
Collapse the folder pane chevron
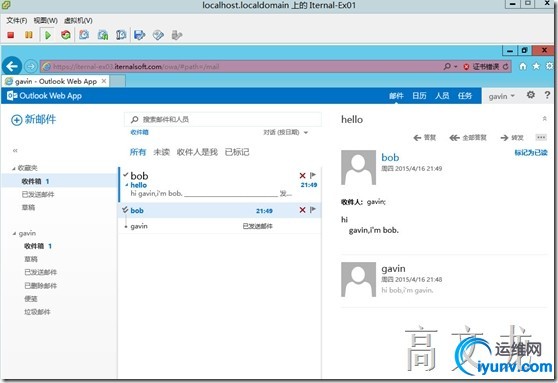pyautogui.click(x=15, y=151)
